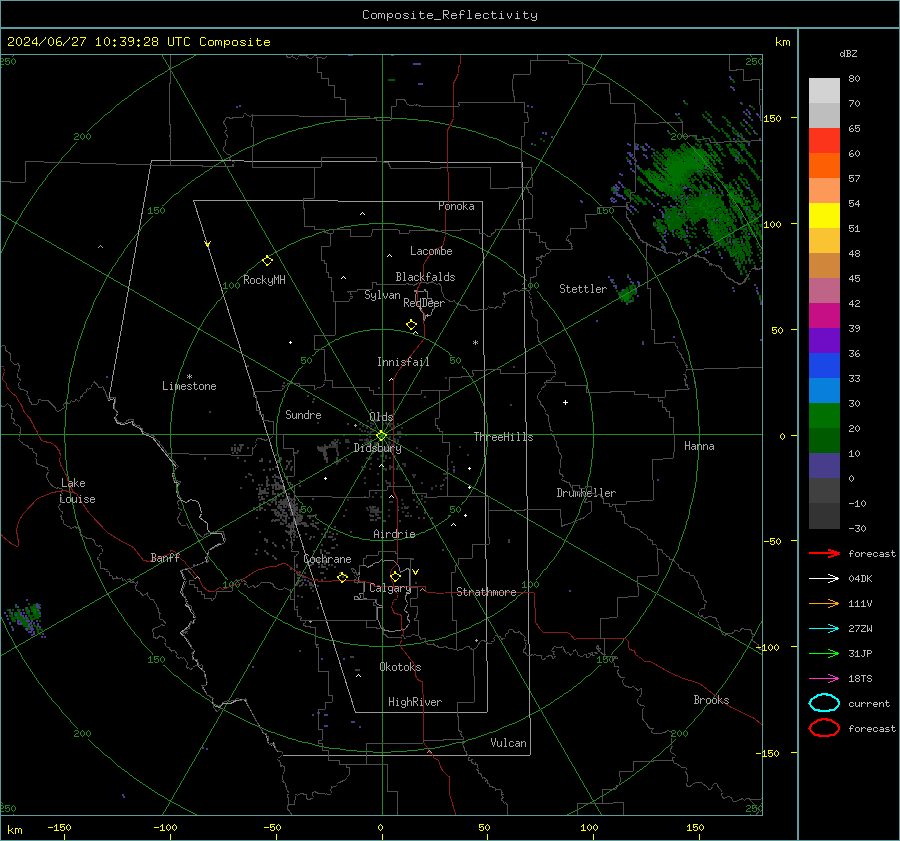
Task: Click the blue 33-36 dBZ color swatch
Action: click(824, 365)
